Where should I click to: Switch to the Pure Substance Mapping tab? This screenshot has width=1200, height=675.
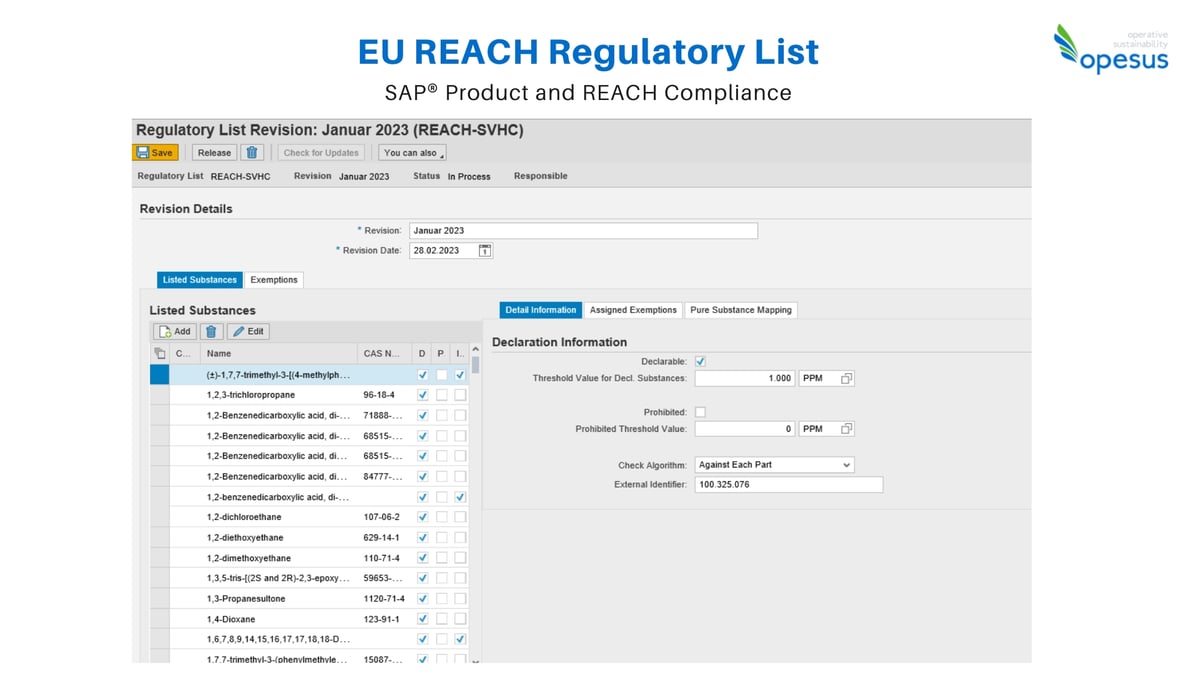741,310
